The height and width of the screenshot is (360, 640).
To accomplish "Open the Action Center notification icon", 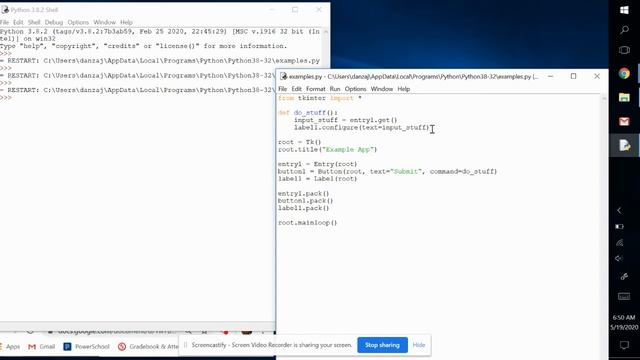I will coord(624,345).
